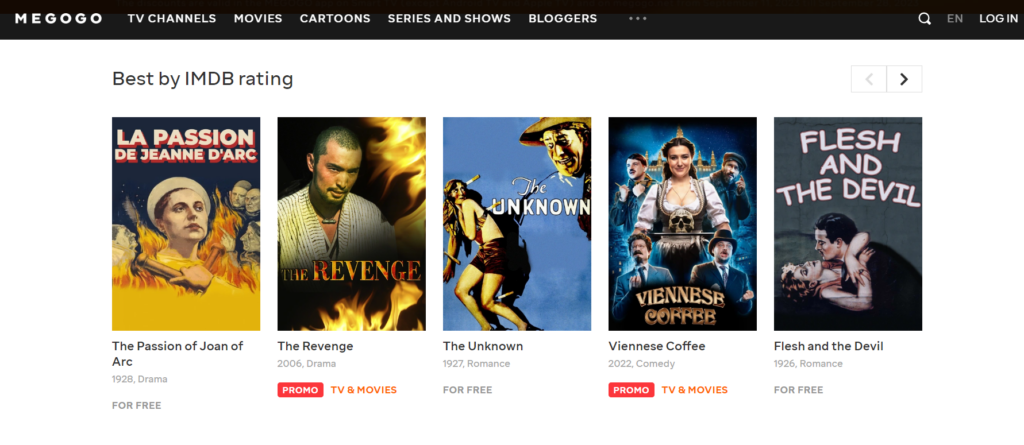Switch the EN language selector
The width and height of the screenshot is (1024, 445).
click(x=955, y=18)
